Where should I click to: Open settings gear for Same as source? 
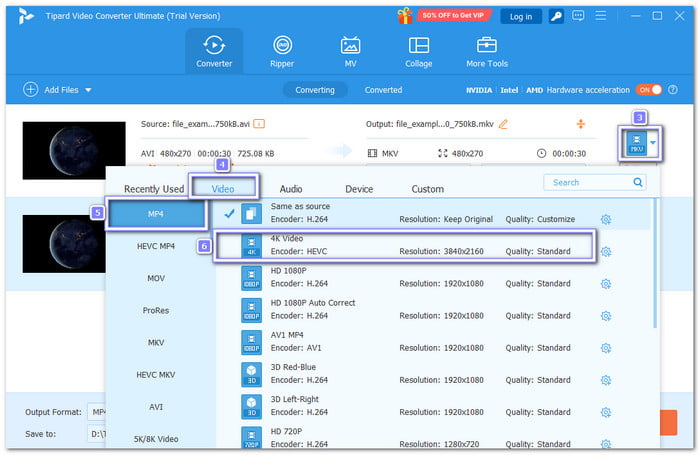tap(606, 219)
